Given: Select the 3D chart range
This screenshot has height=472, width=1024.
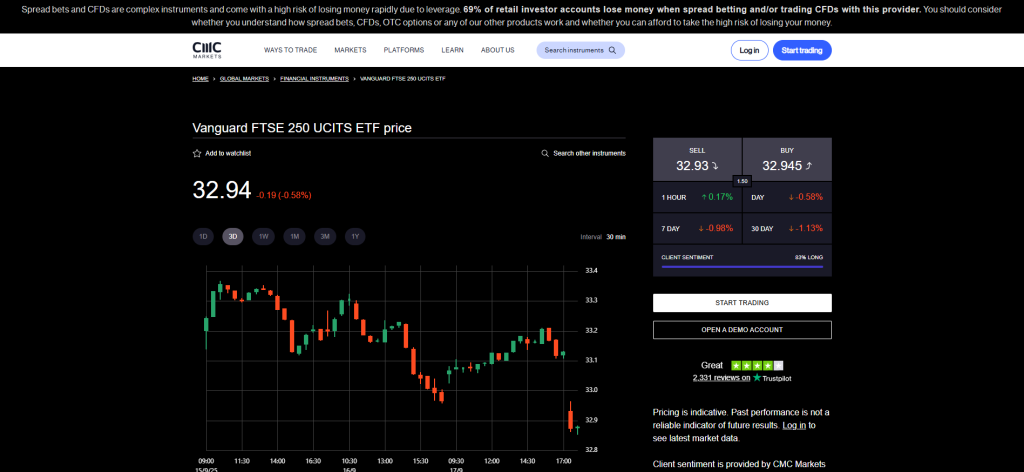Looking at the screenshot, I should pos(233,236).
